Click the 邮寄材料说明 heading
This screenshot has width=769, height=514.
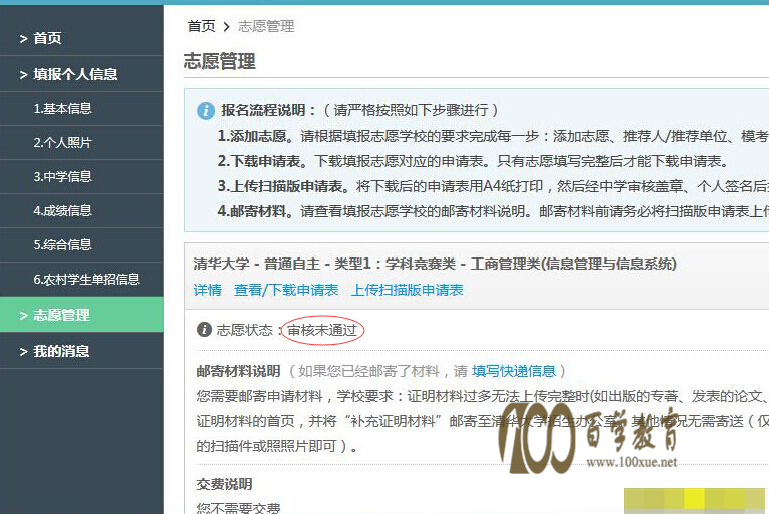tap(238, 371)
